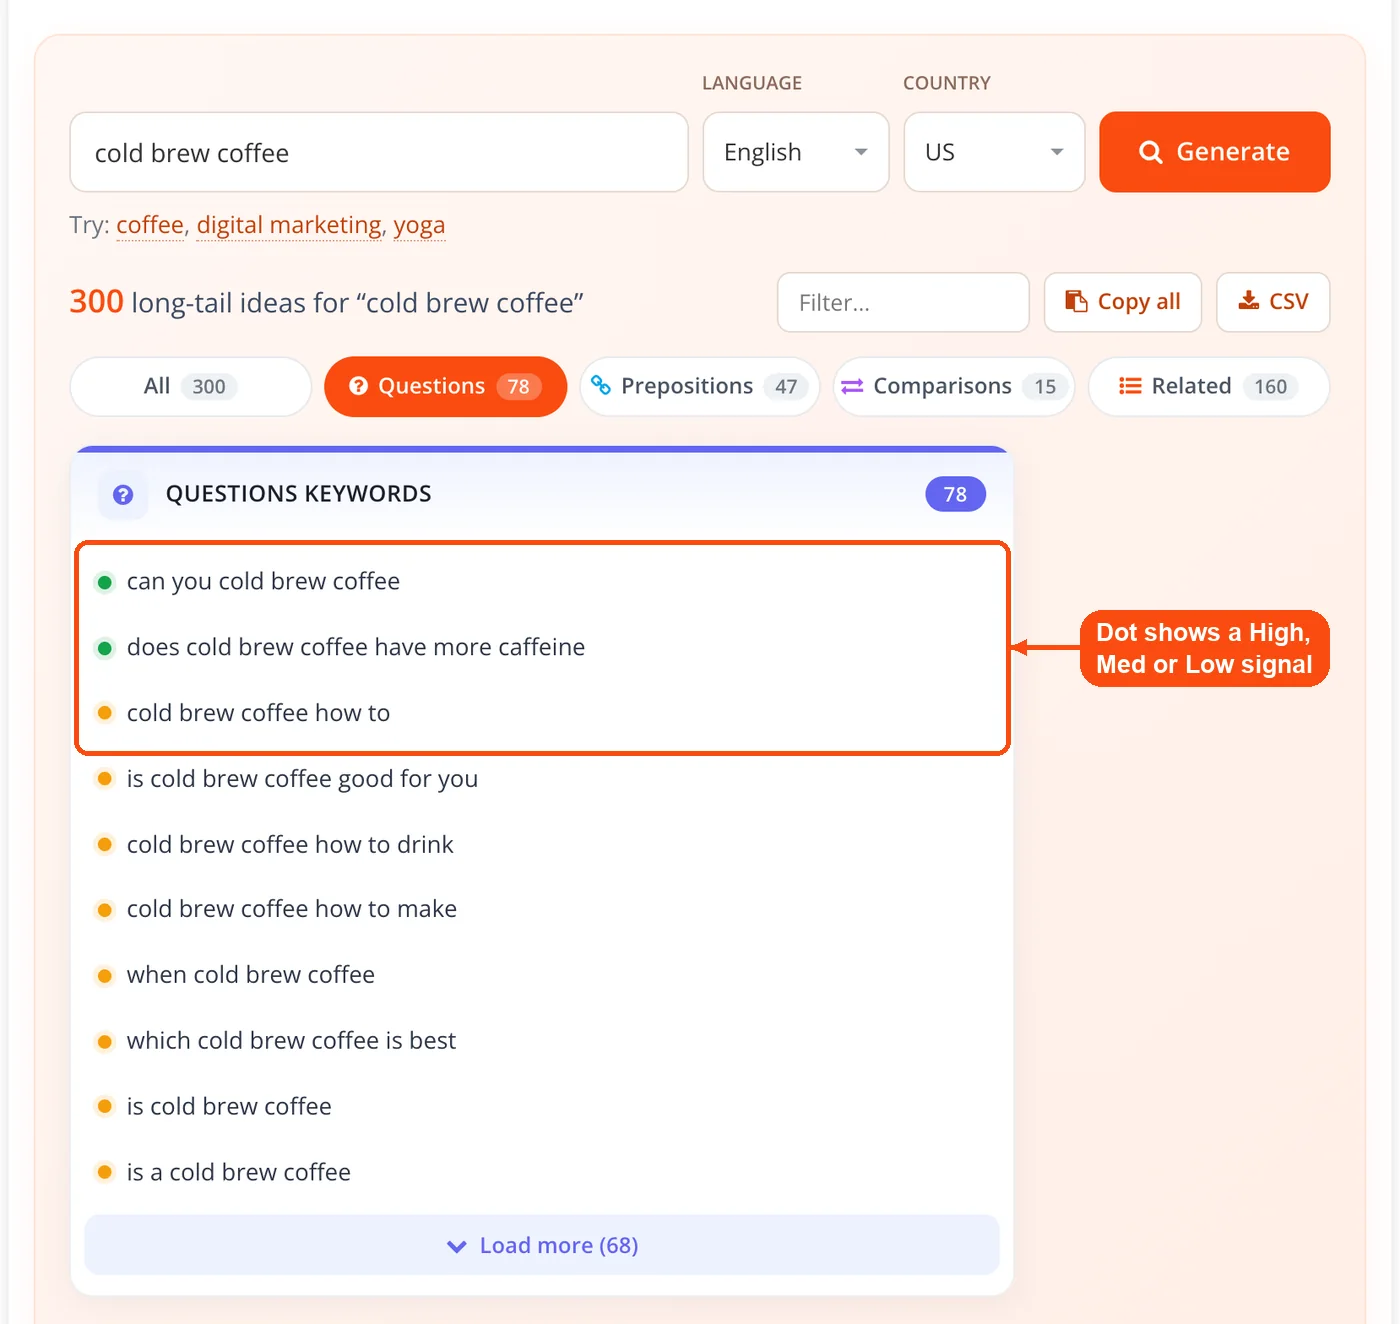
Task: Click keyword 'cold brew coffee how to'
Action: tap(258, 713)
